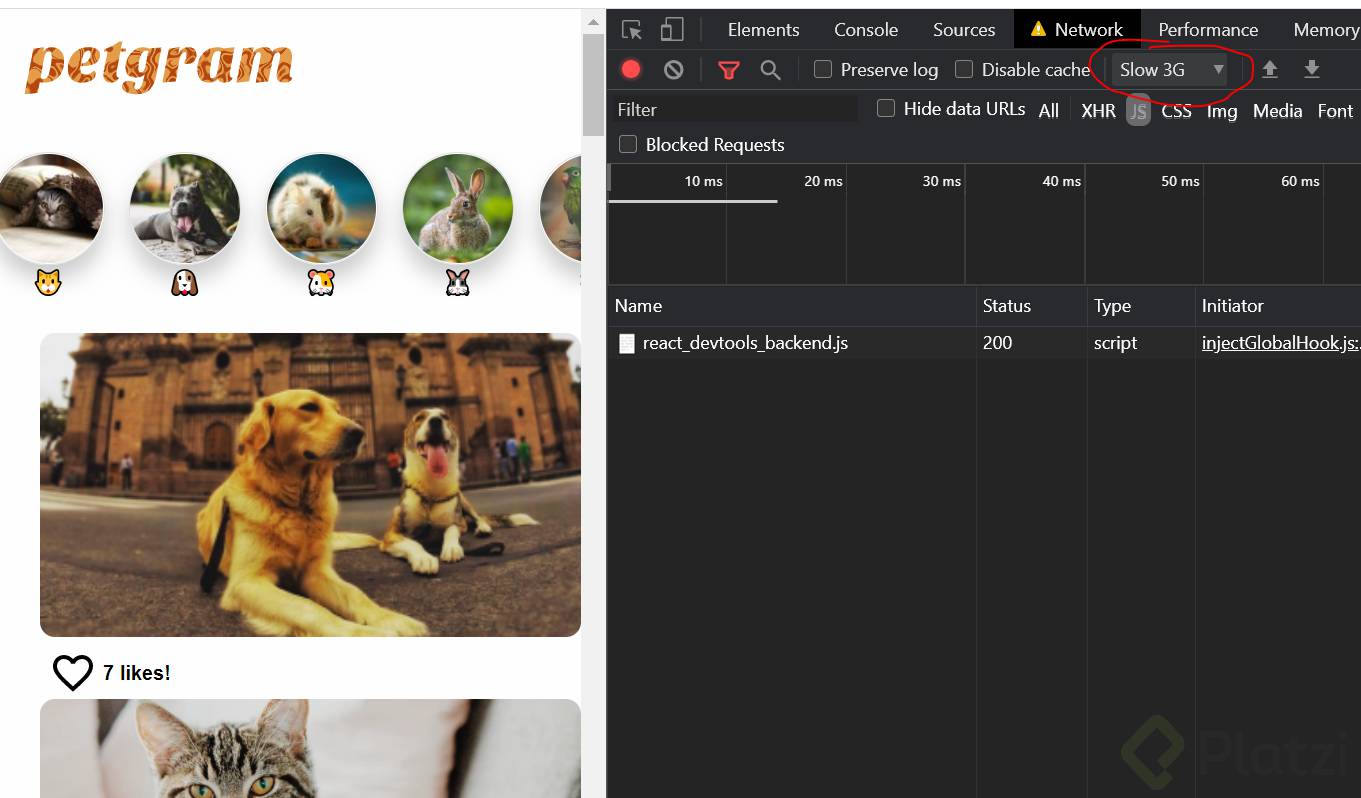Click the 30 ms timeline marker
This screenshot has width=1361, height=798.
click(x=941, y=181)
